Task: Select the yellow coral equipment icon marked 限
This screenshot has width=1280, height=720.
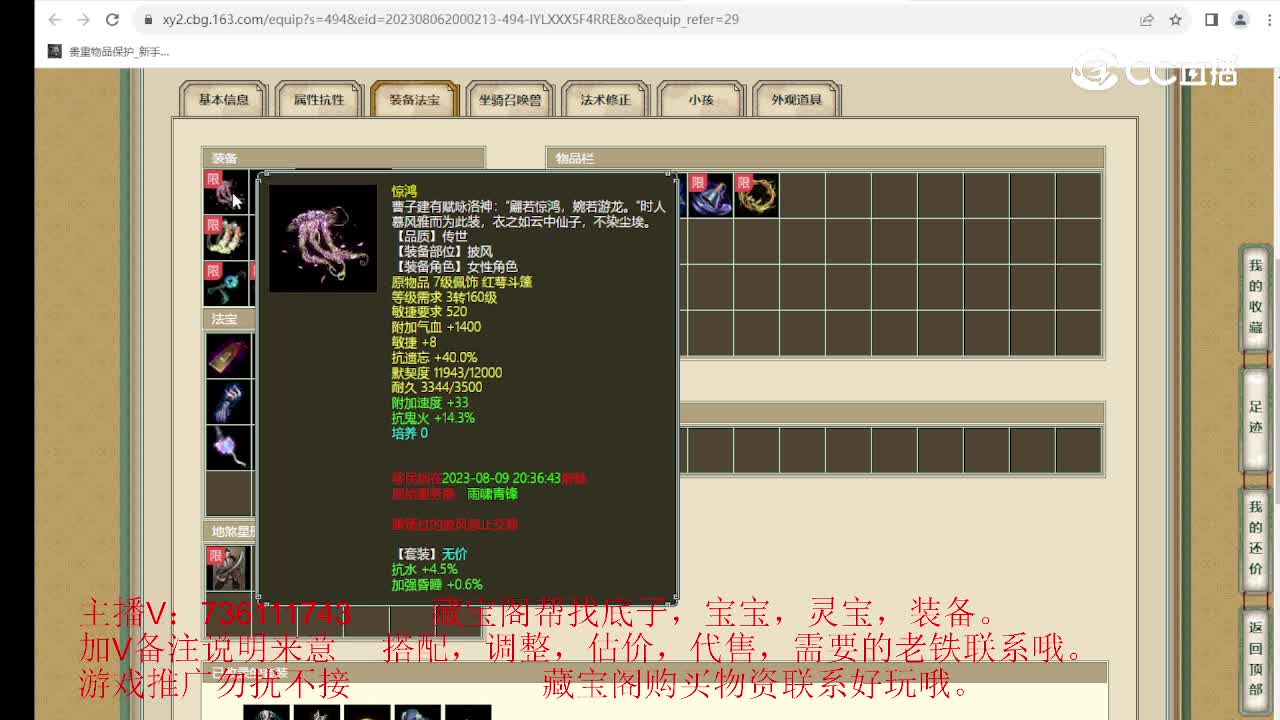Action: coord(227,237)
